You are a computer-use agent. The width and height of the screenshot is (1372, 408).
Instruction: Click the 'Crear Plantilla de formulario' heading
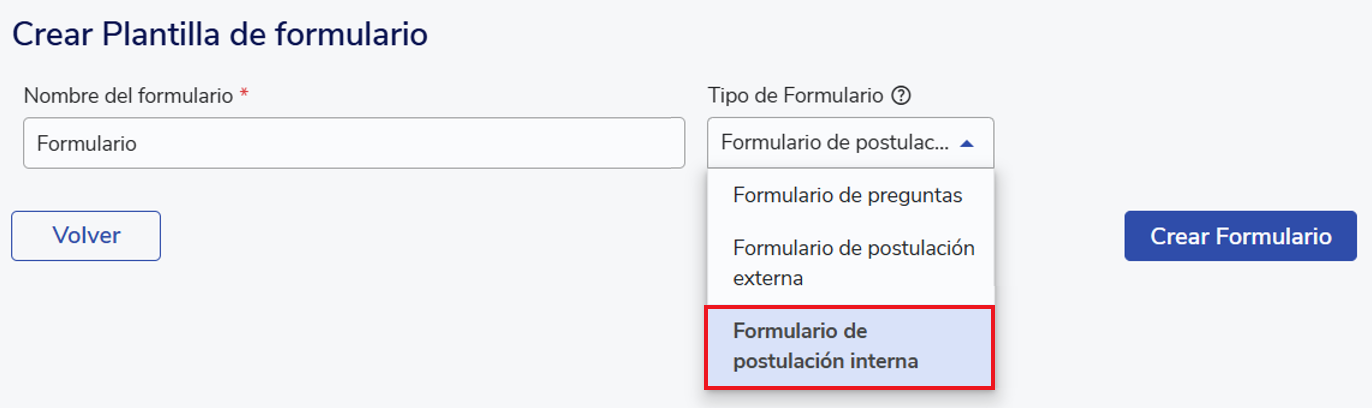pos(220,35)
